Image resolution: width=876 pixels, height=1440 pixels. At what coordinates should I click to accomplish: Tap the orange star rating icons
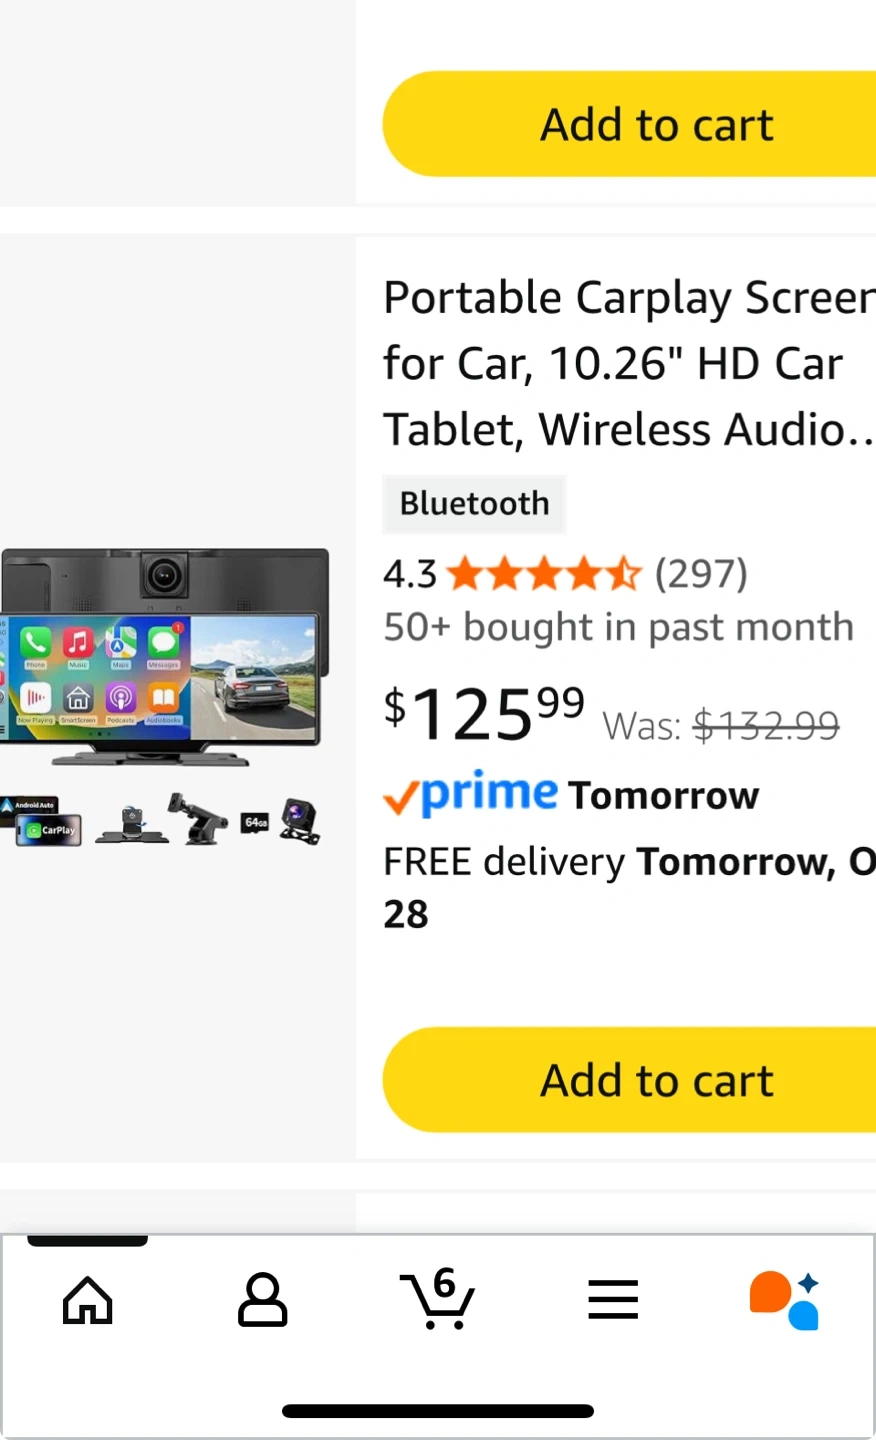click(544, 574)
